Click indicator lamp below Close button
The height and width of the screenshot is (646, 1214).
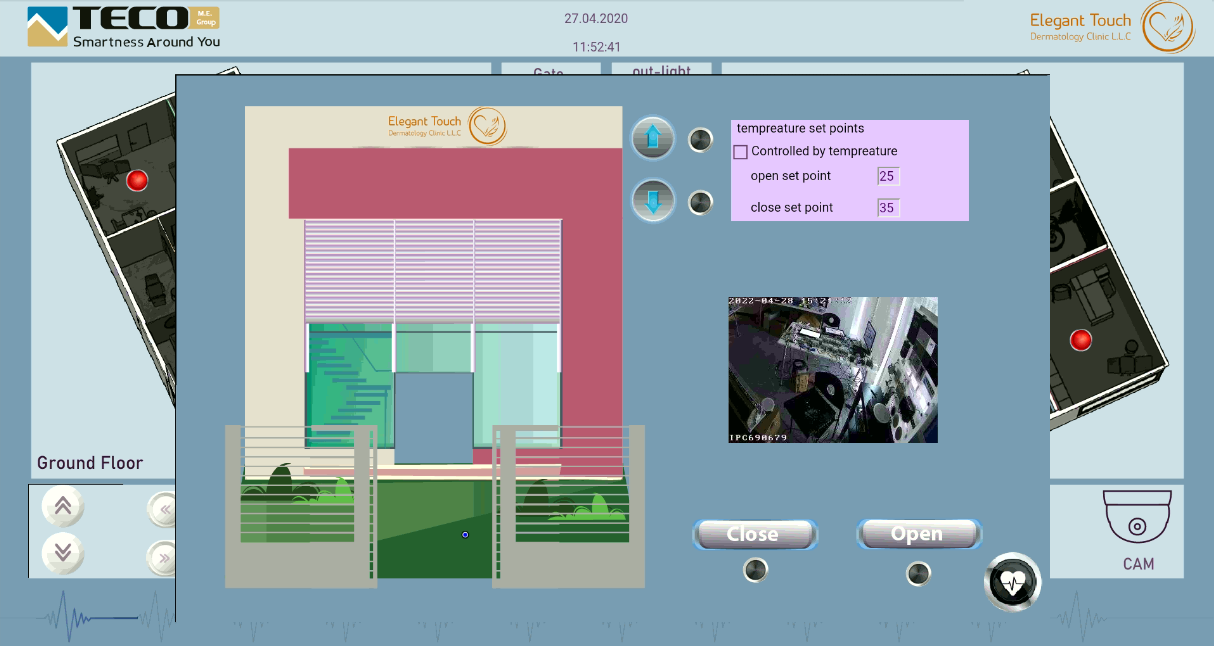pos(756,570)
